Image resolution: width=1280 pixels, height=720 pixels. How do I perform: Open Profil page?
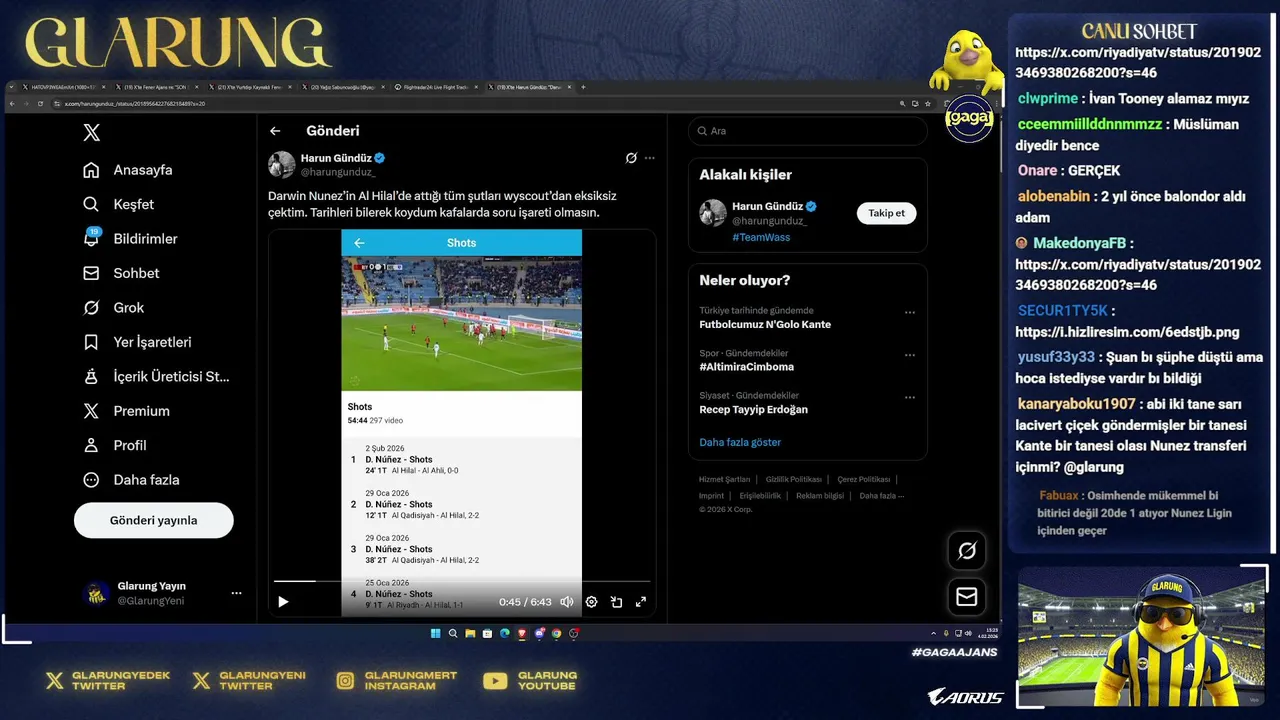tap(115, 445)
